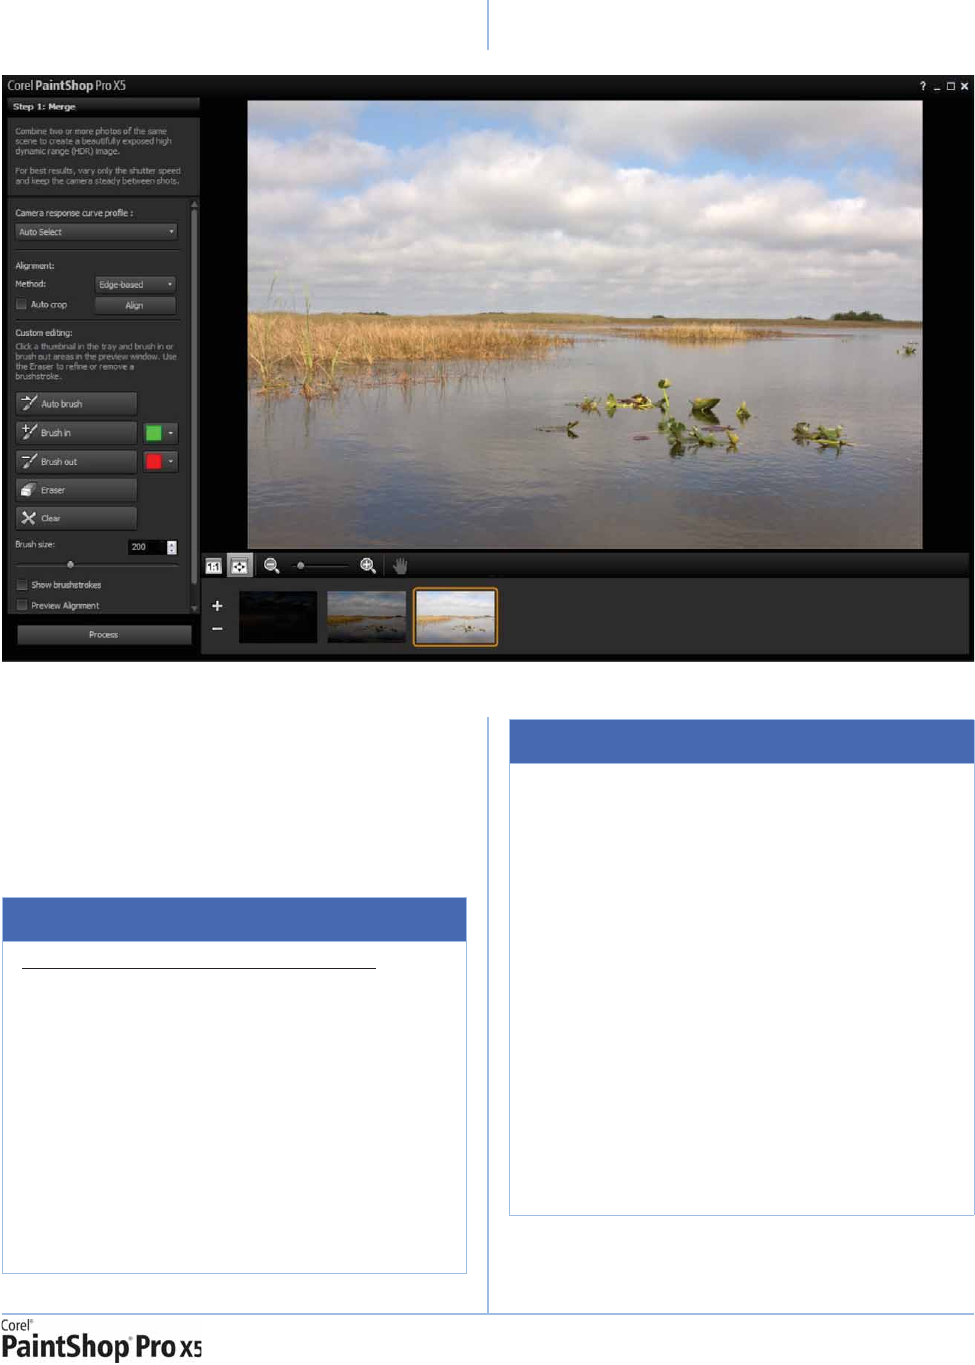This screenshot has width=975, height=1365.
Task: Clear brushstrokes with the Clear button
Action: click(76, 518)
